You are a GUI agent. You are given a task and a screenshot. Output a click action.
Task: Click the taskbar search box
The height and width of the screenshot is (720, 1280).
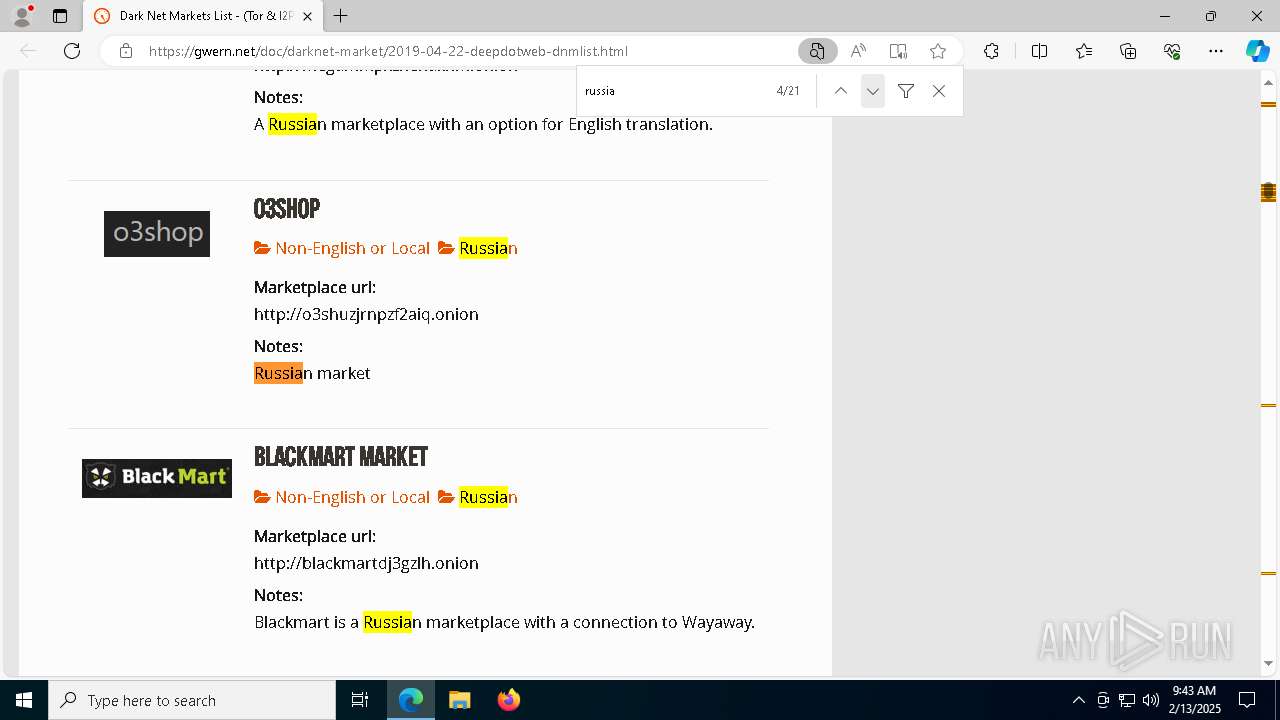click(x=192, y=700)
